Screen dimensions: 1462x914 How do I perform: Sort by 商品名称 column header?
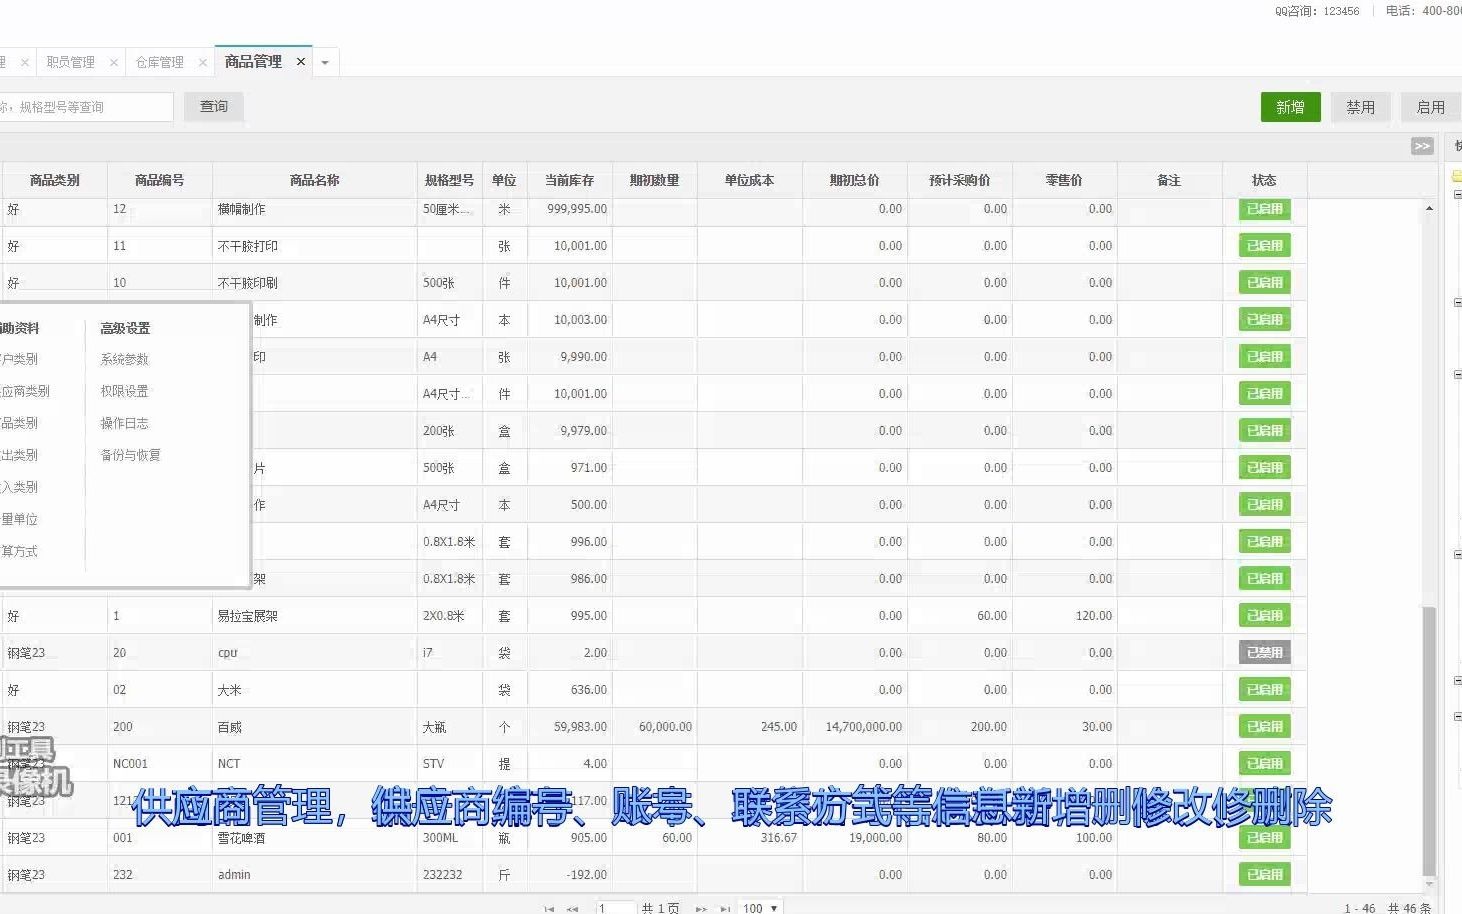point(314,180)
